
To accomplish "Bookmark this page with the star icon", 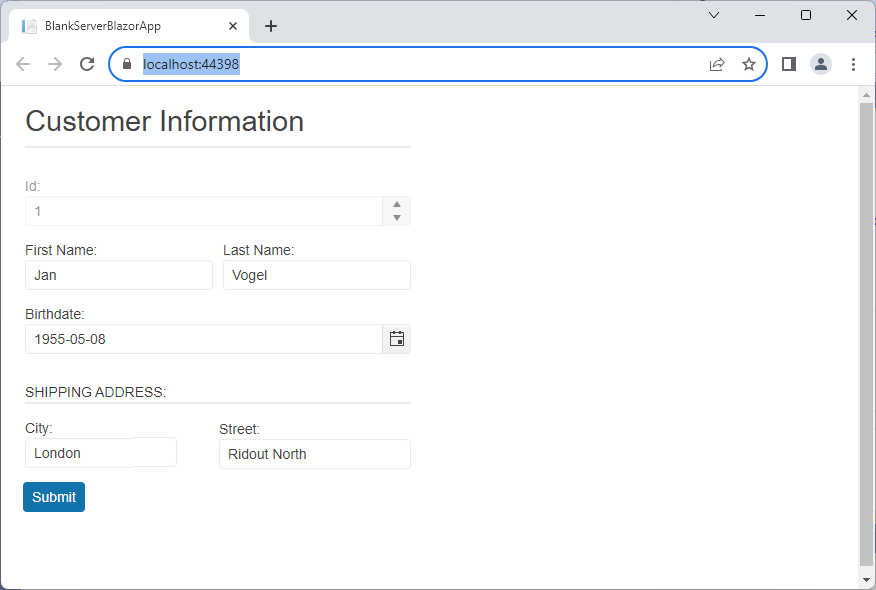I will coord(749,64).
